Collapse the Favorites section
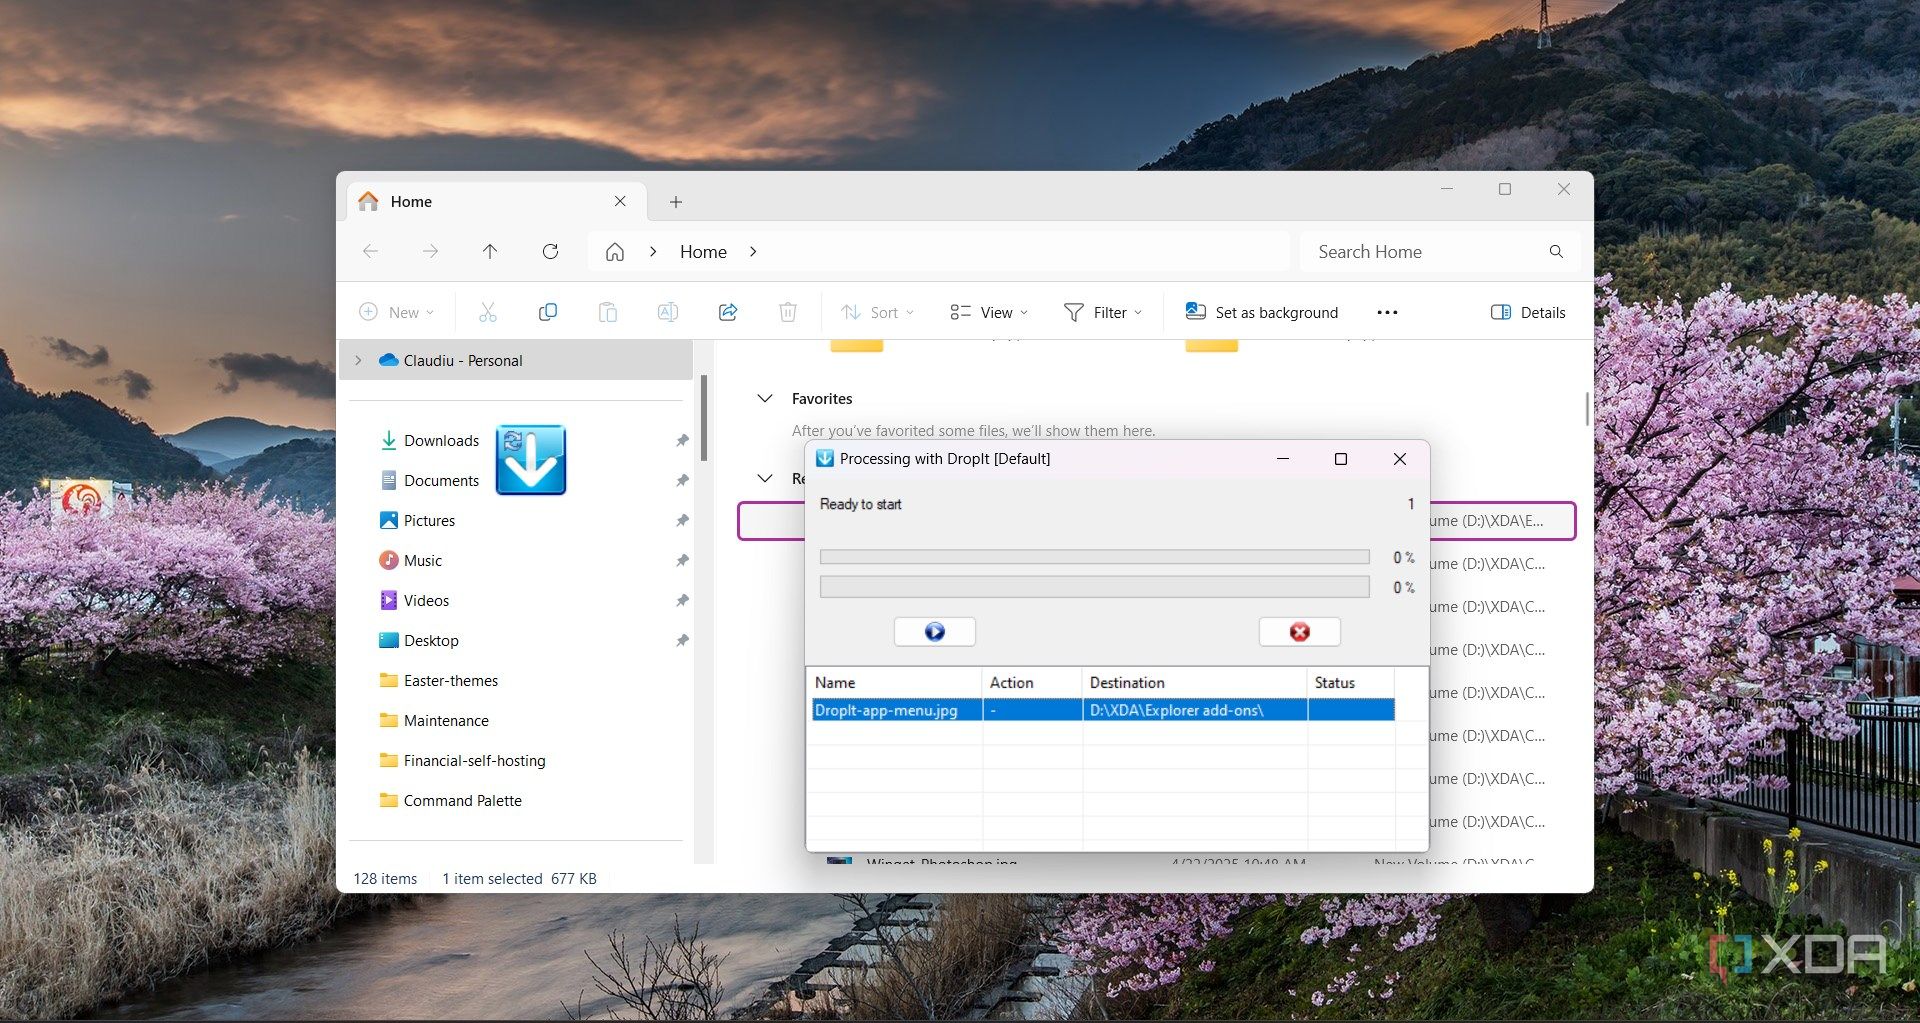The height and width of the screenshot is (1023, 1920). tap(765, 398)
